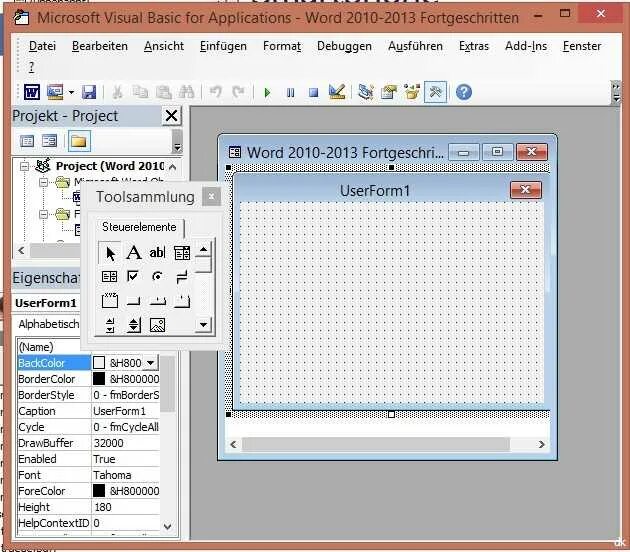Close the Projekt - Project panel

click(172, 116)
